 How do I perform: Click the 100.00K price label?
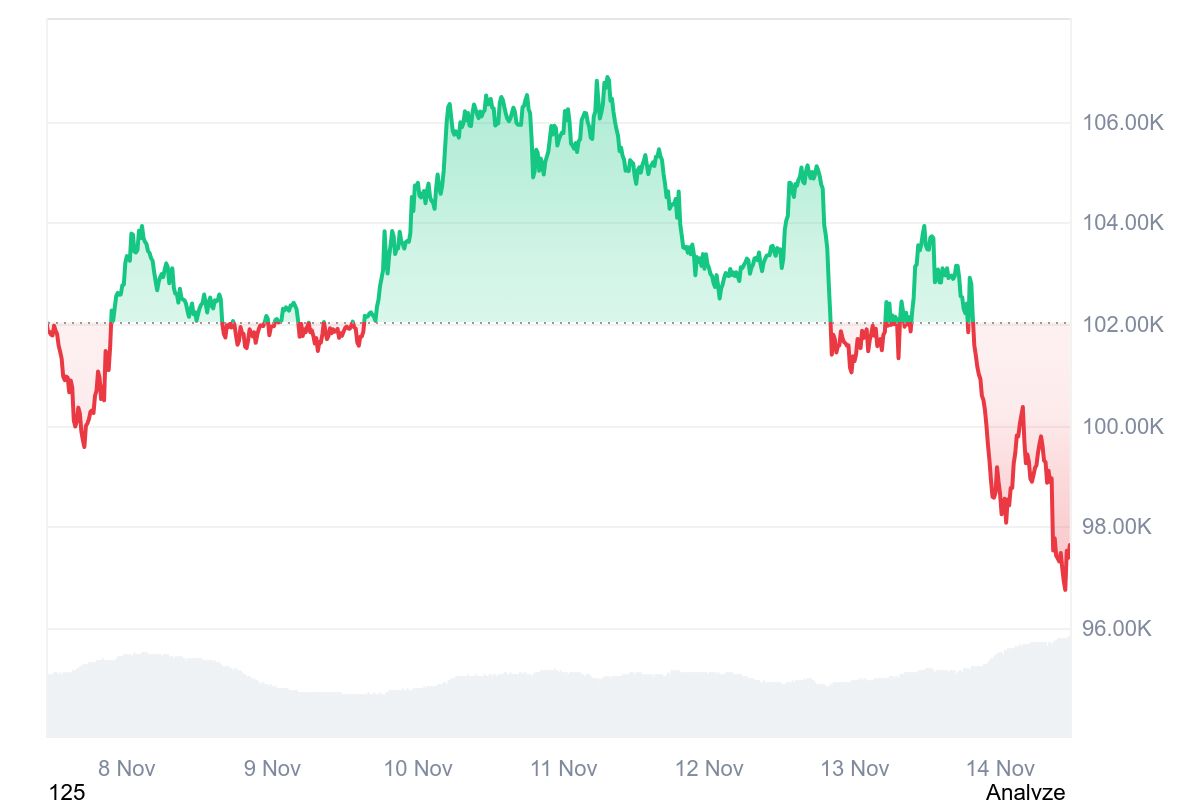1123,427
